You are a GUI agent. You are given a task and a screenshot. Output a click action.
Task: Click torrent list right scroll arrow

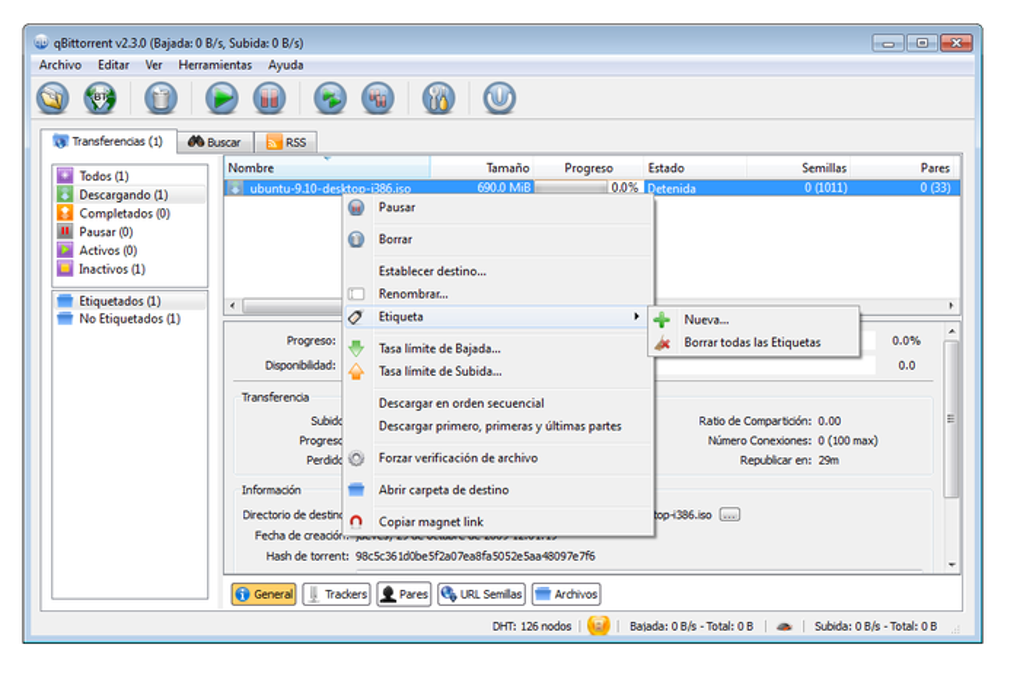tap(951, 306)
